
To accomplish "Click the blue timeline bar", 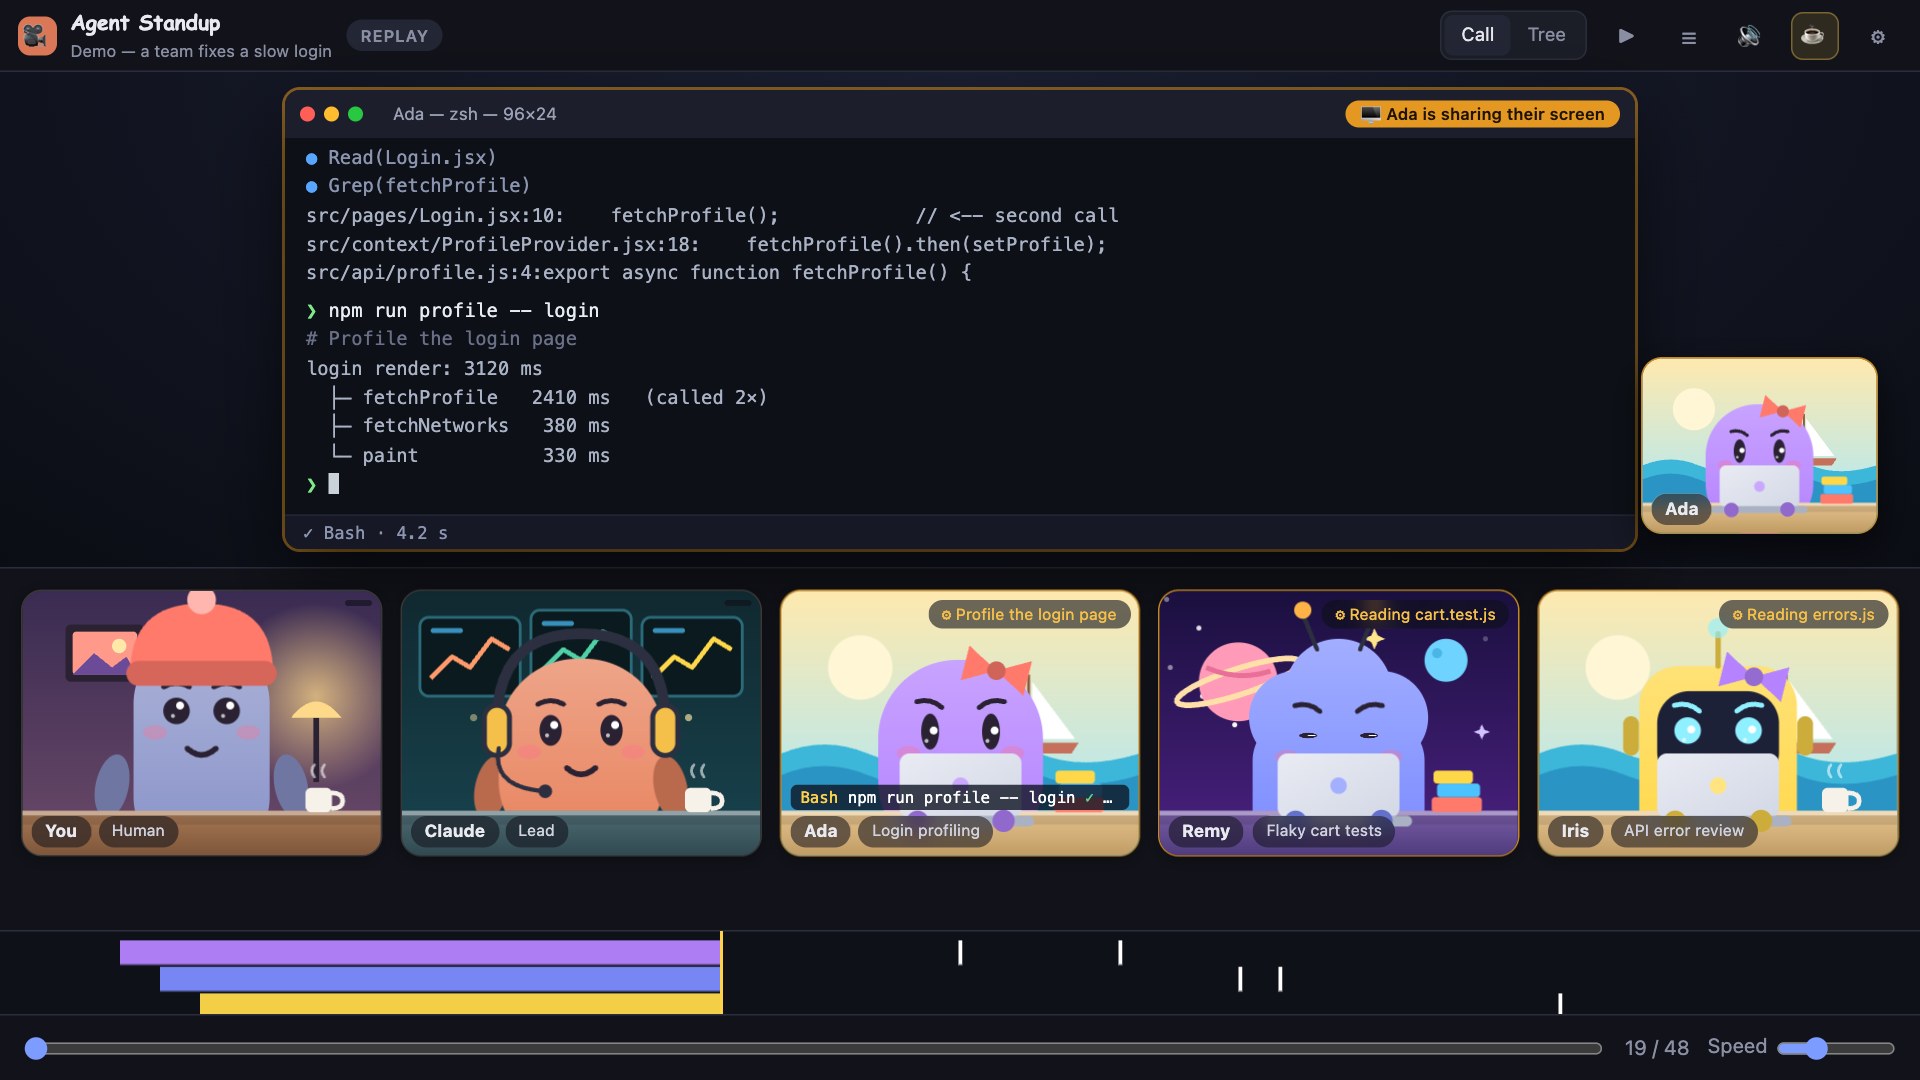I will [x=440, y=979].
